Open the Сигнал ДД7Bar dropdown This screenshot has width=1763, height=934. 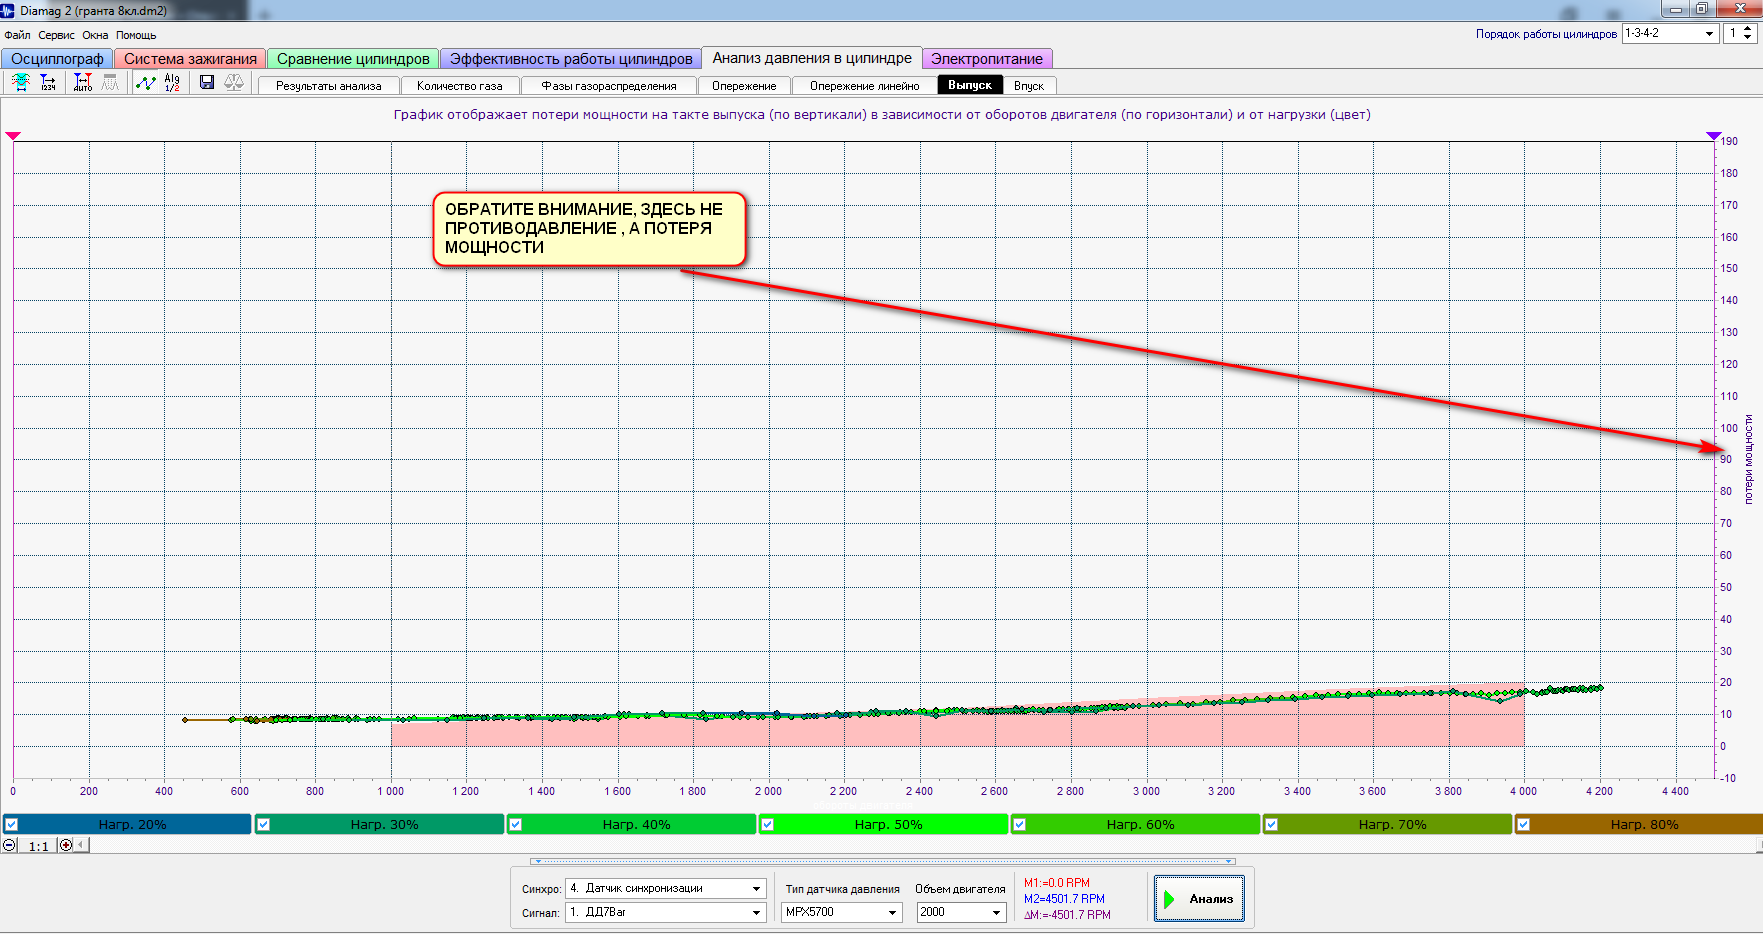756,912
